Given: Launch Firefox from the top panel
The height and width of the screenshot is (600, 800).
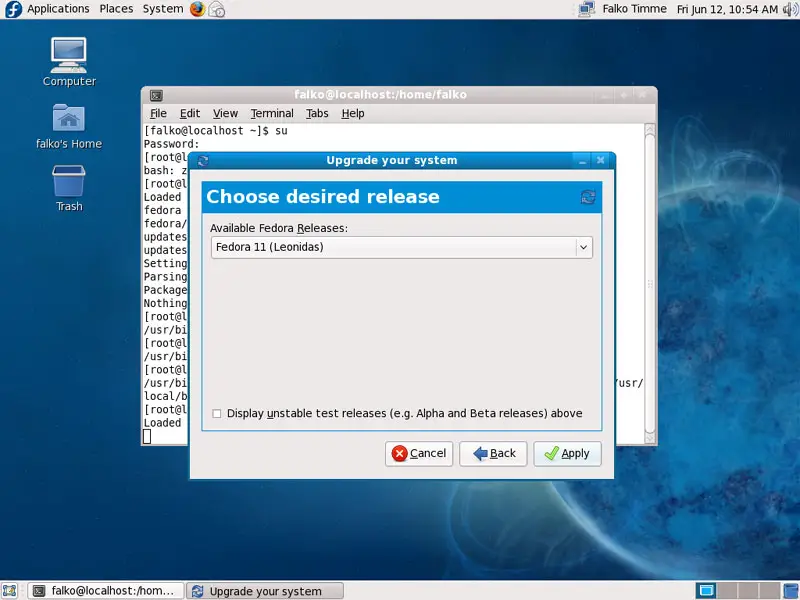Looking at the screenshot, I should (x=197, y=9).
